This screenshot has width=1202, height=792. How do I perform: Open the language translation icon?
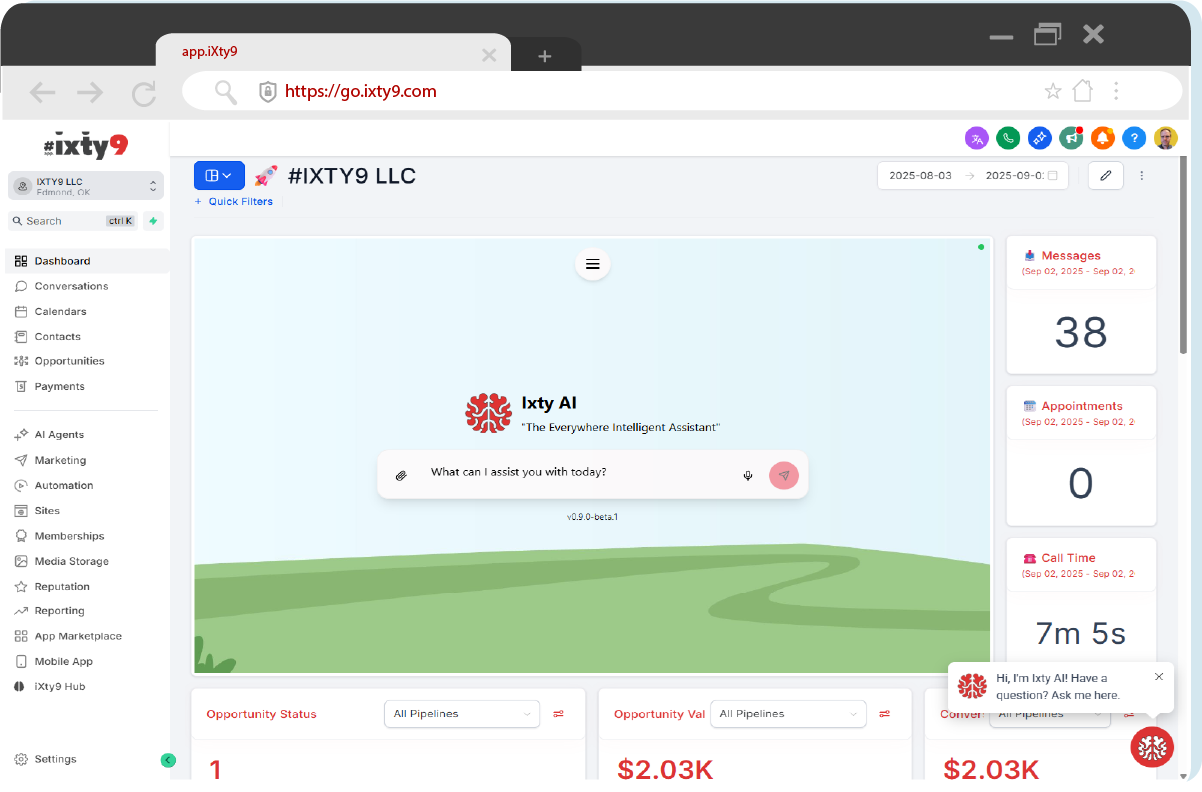coord(976,138)
